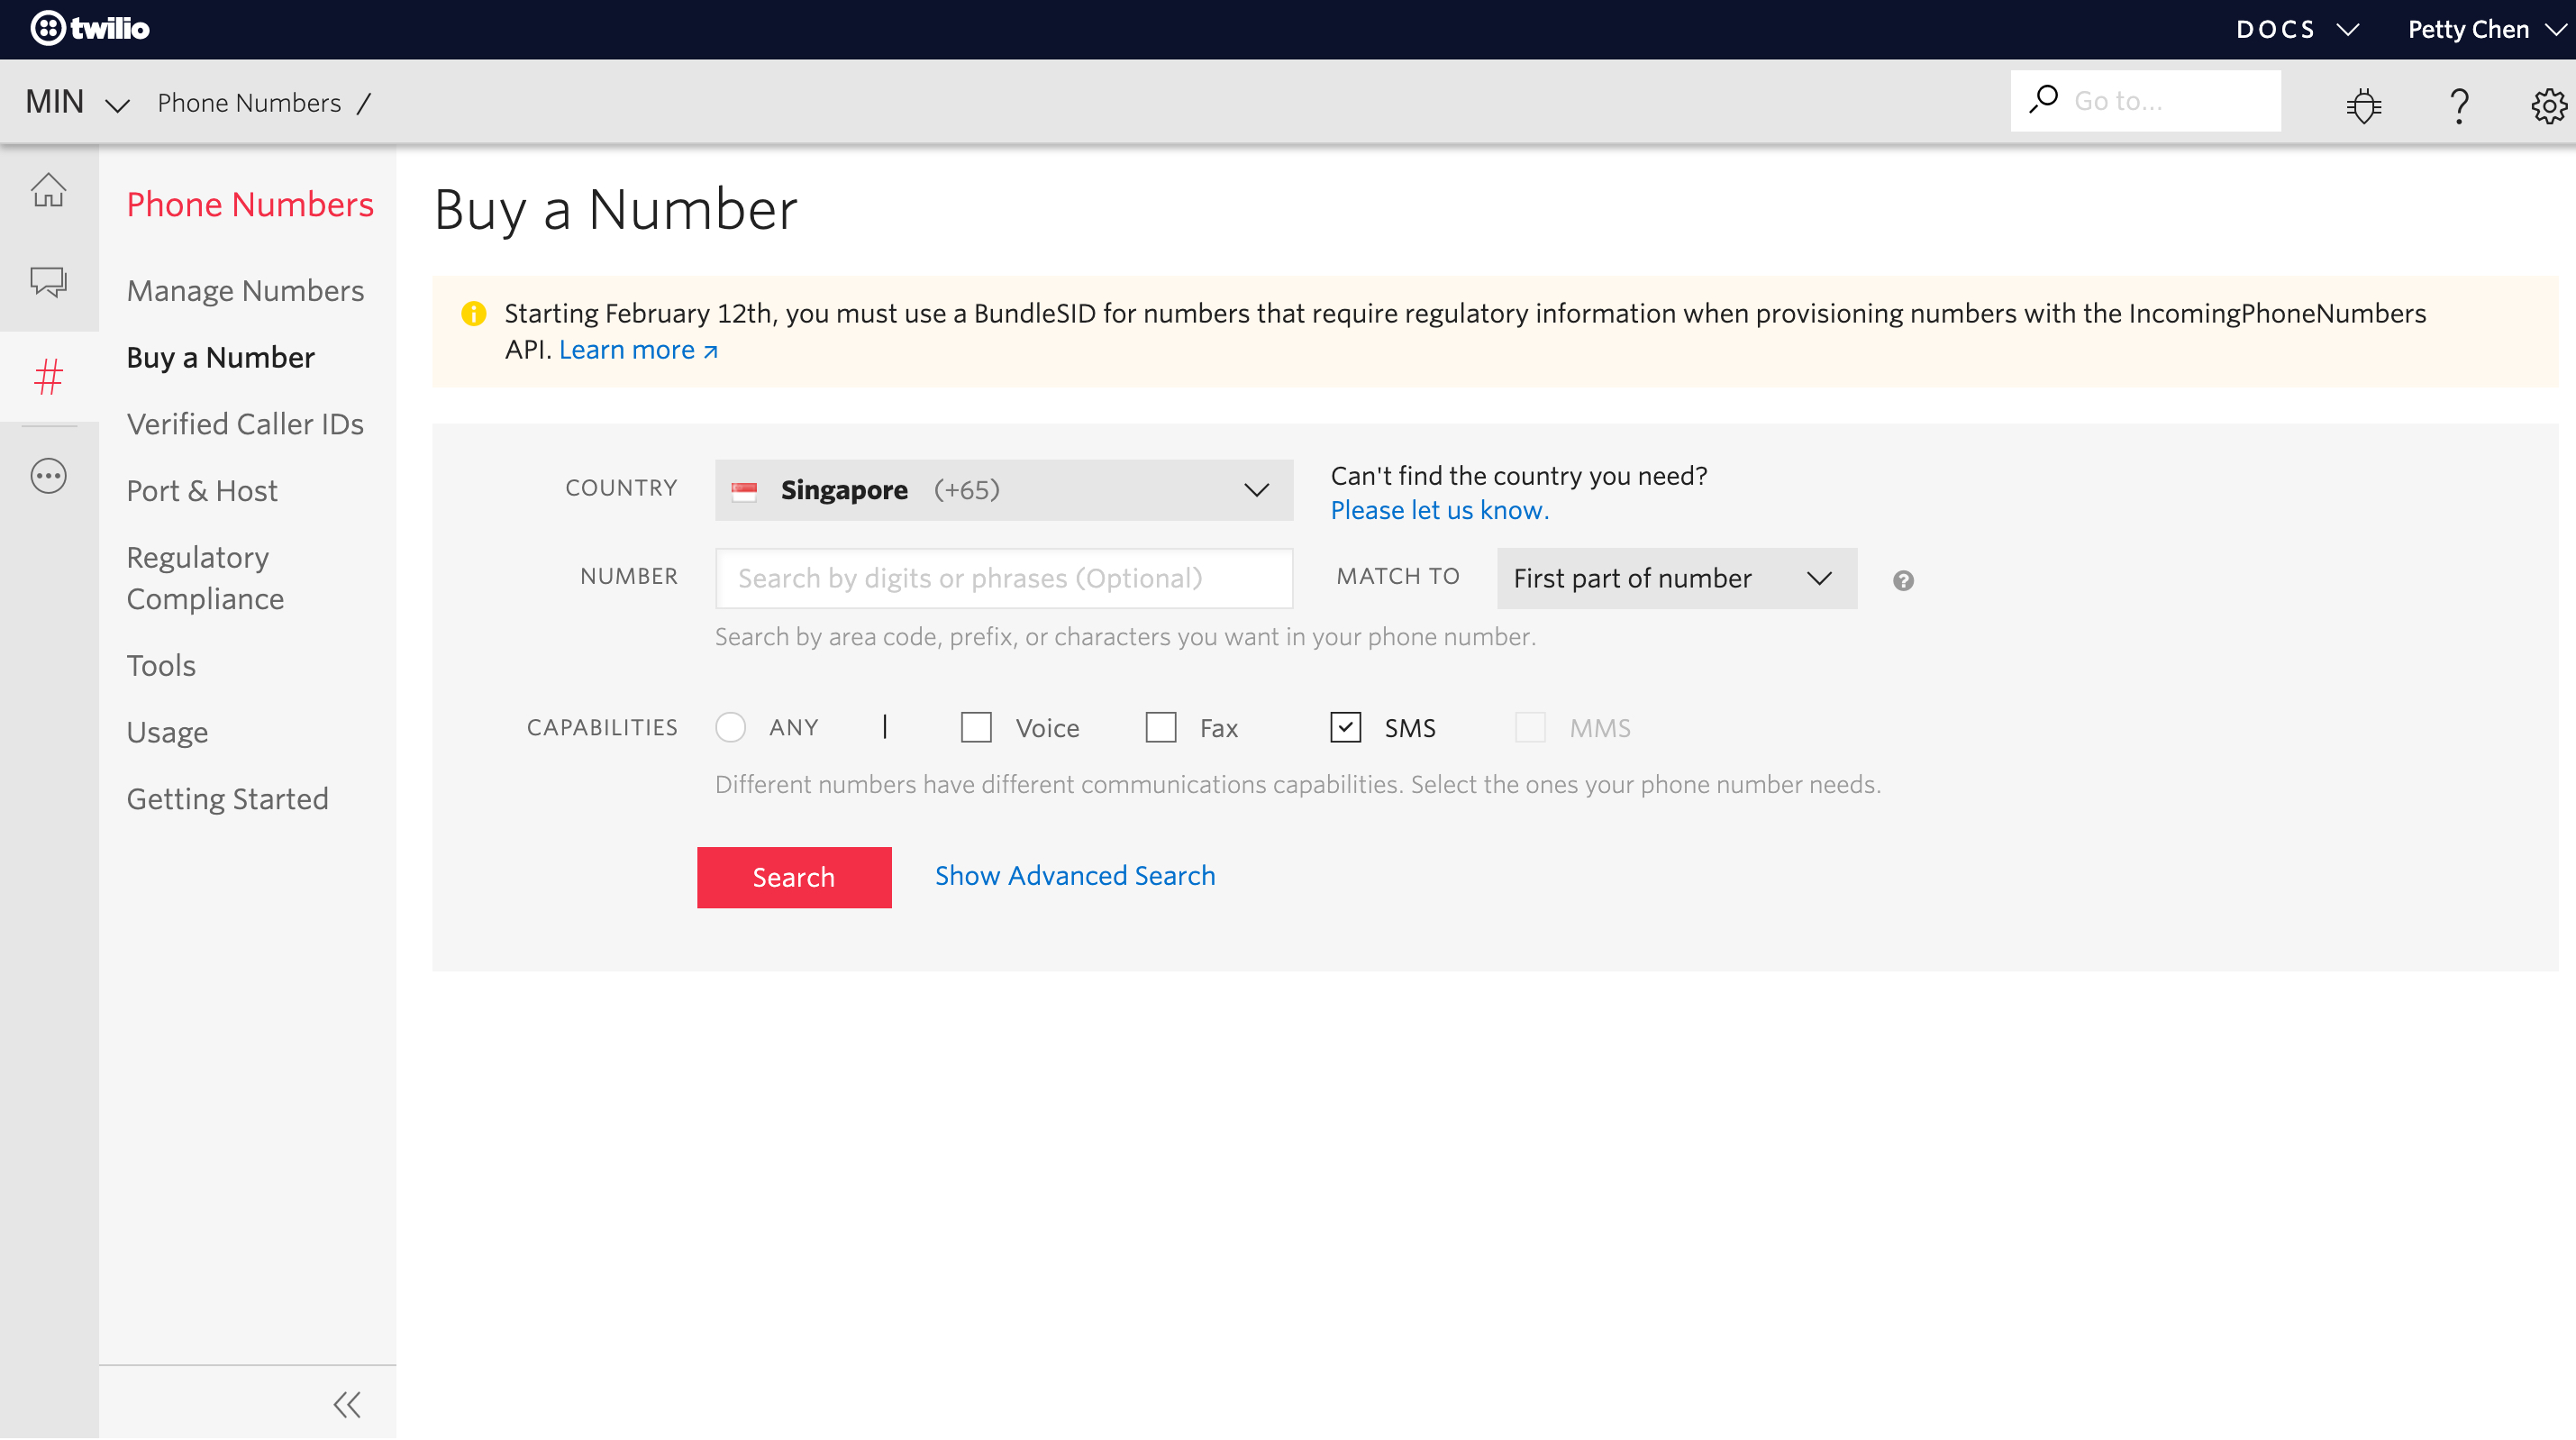
Task: Select the ANY capabilities radio button
Action: tap(731, 727)
